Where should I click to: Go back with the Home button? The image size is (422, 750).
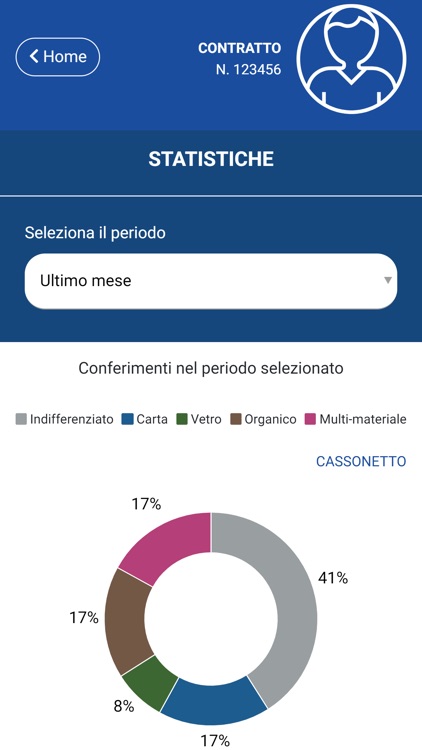tap(58, 57)
